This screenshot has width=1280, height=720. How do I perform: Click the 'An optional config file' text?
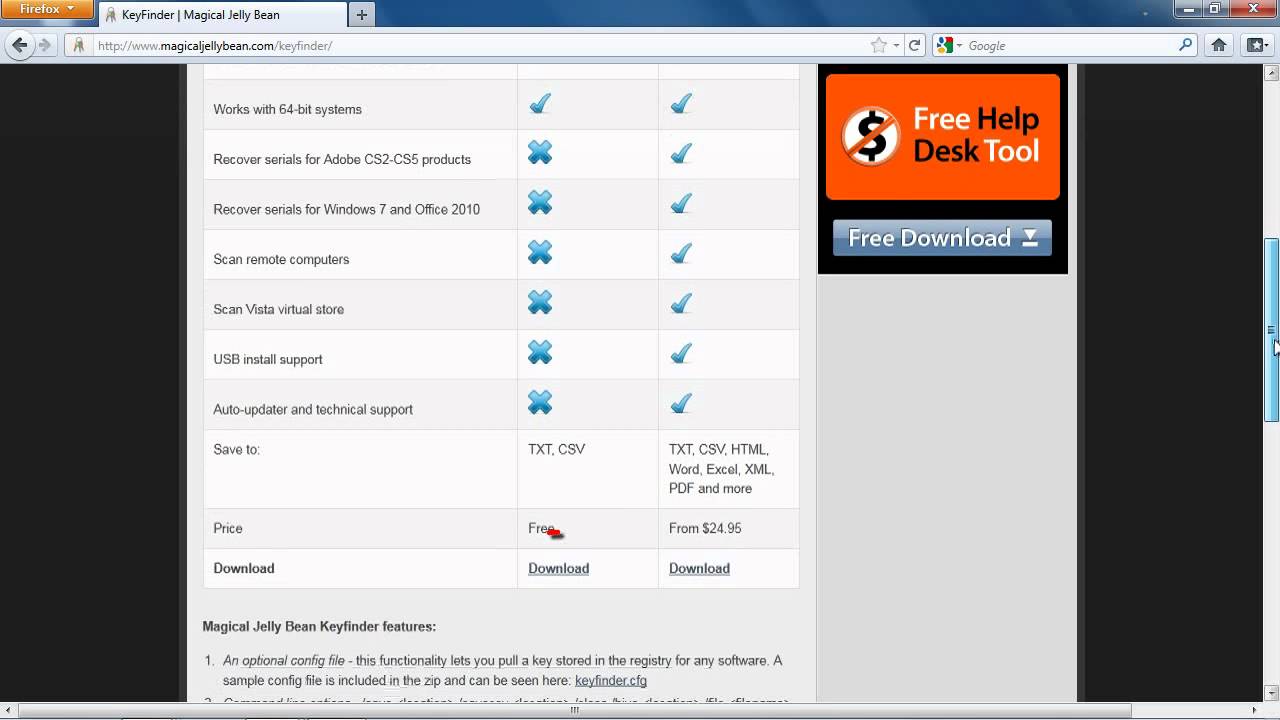tap(284, 660)
